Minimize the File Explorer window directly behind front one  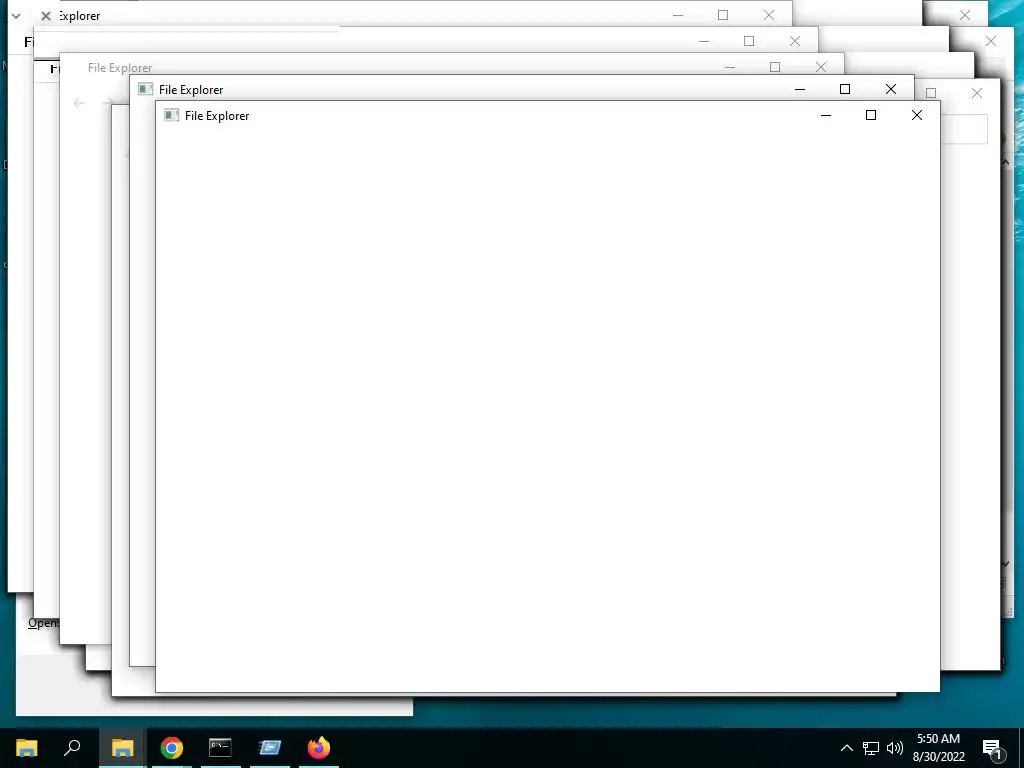800,89
